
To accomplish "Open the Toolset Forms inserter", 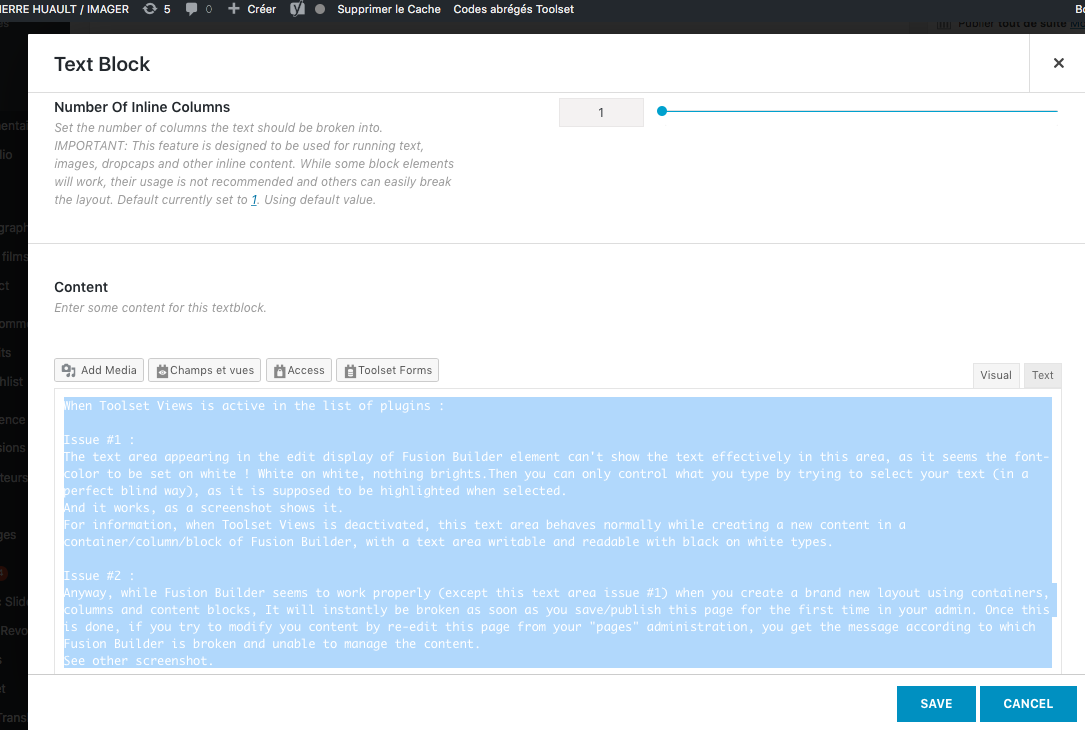I will 388,370.
